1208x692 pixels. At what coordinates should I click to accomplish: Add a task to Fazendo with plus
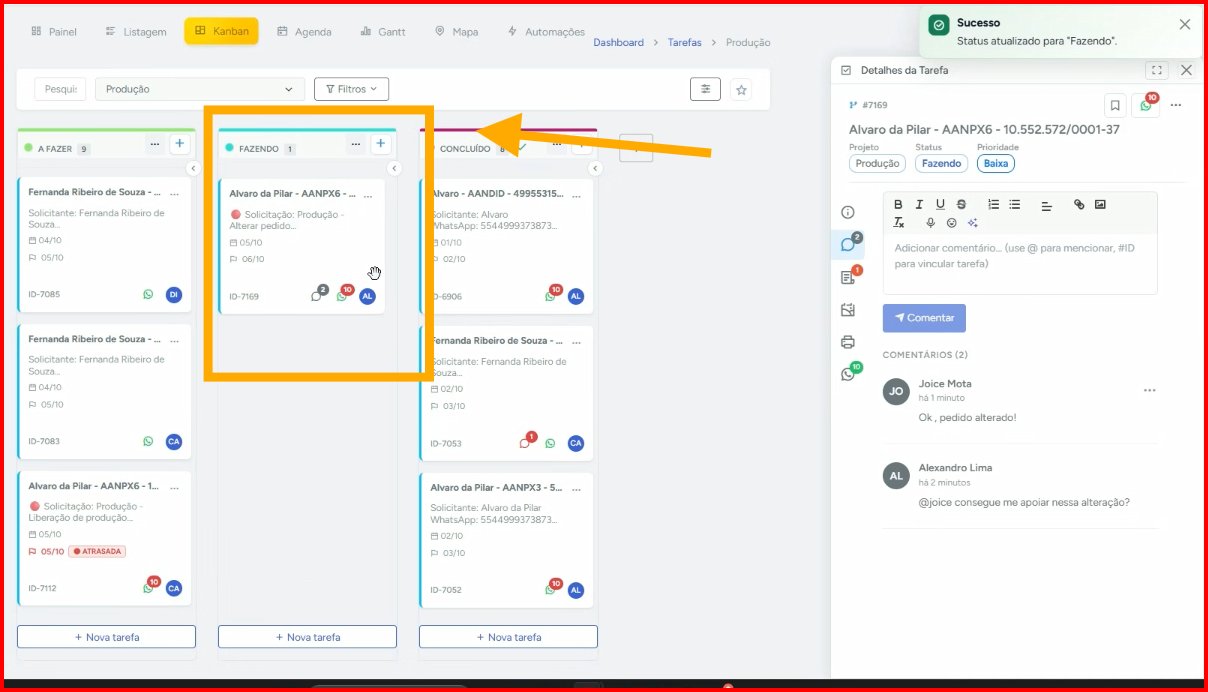[x=380, y=144]
